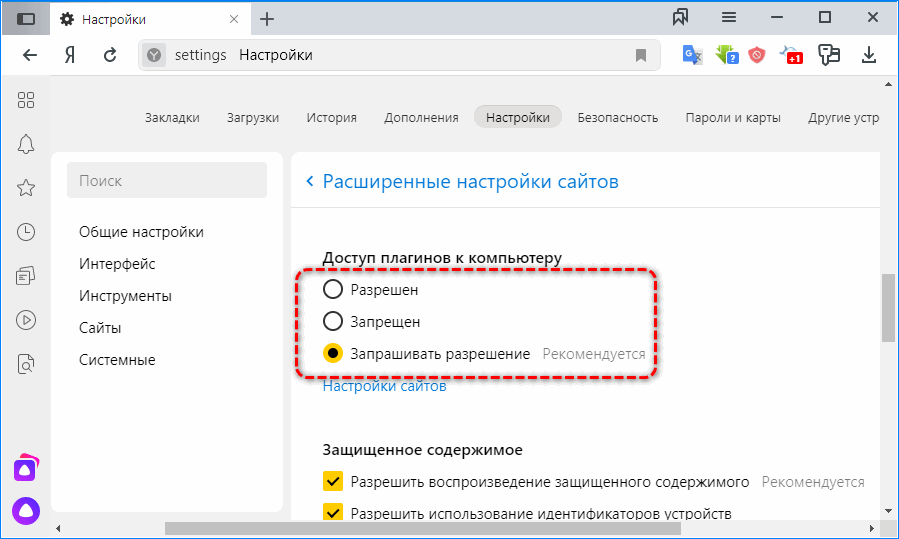Open the Сайты settings section
The height and width of the screenshot is (539, 899).
tap(100, 328)
